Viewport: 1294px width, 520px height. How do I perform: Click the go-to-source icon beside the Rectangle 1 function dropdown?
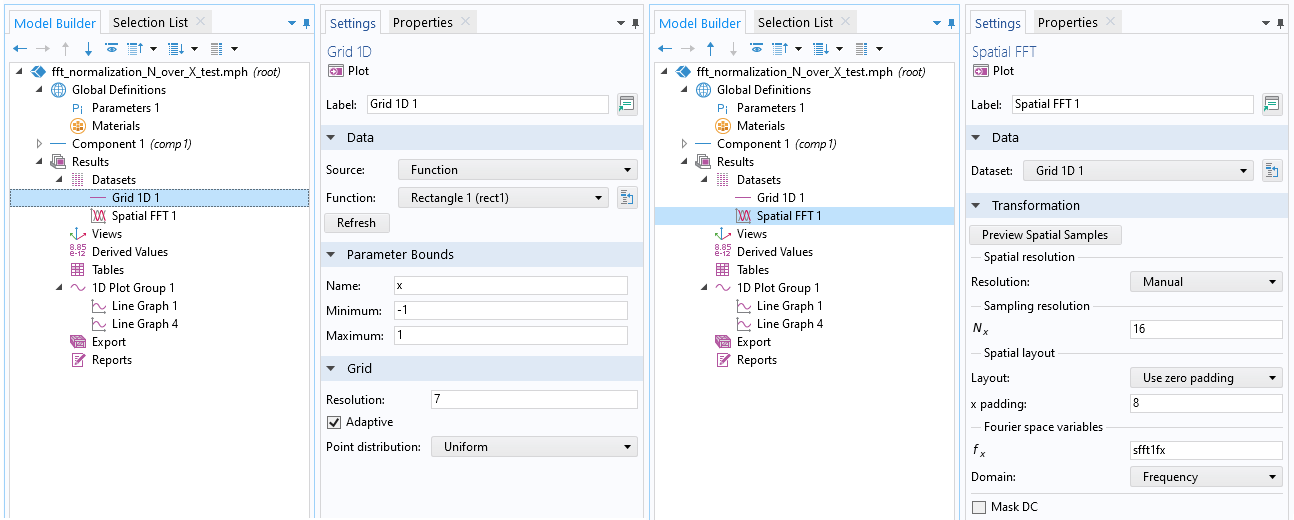[627, 198]
